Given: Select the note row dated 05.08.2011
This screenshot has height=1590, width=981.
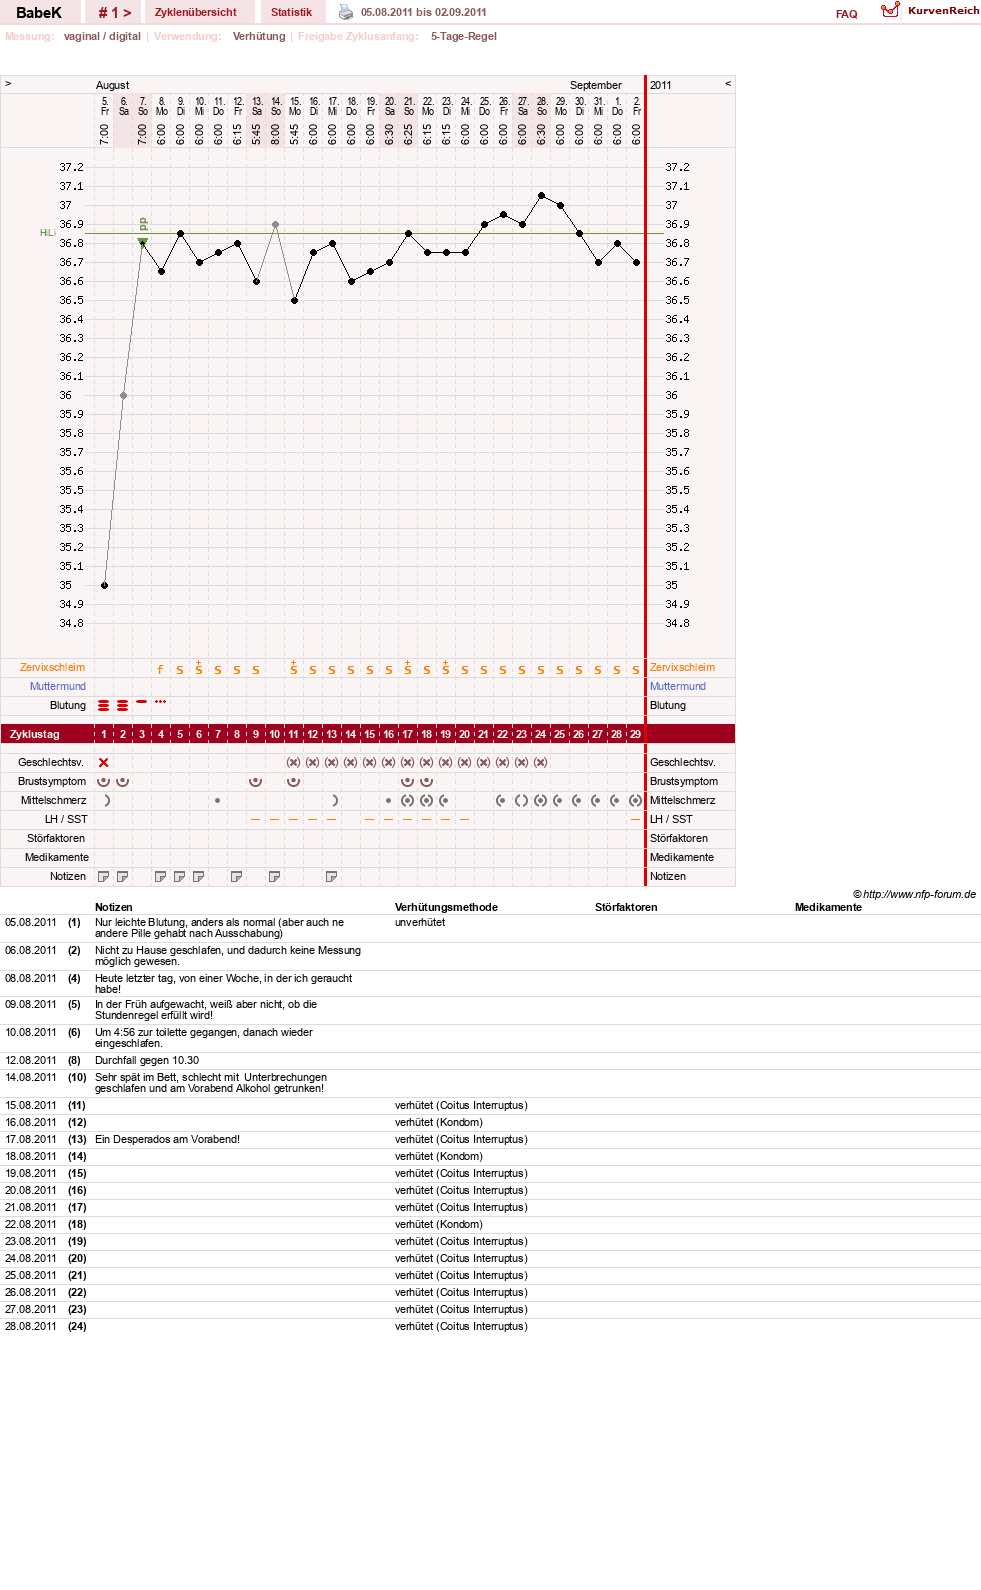Looking at the screenshot, I should pyautogui.click(x=490, y=928).
